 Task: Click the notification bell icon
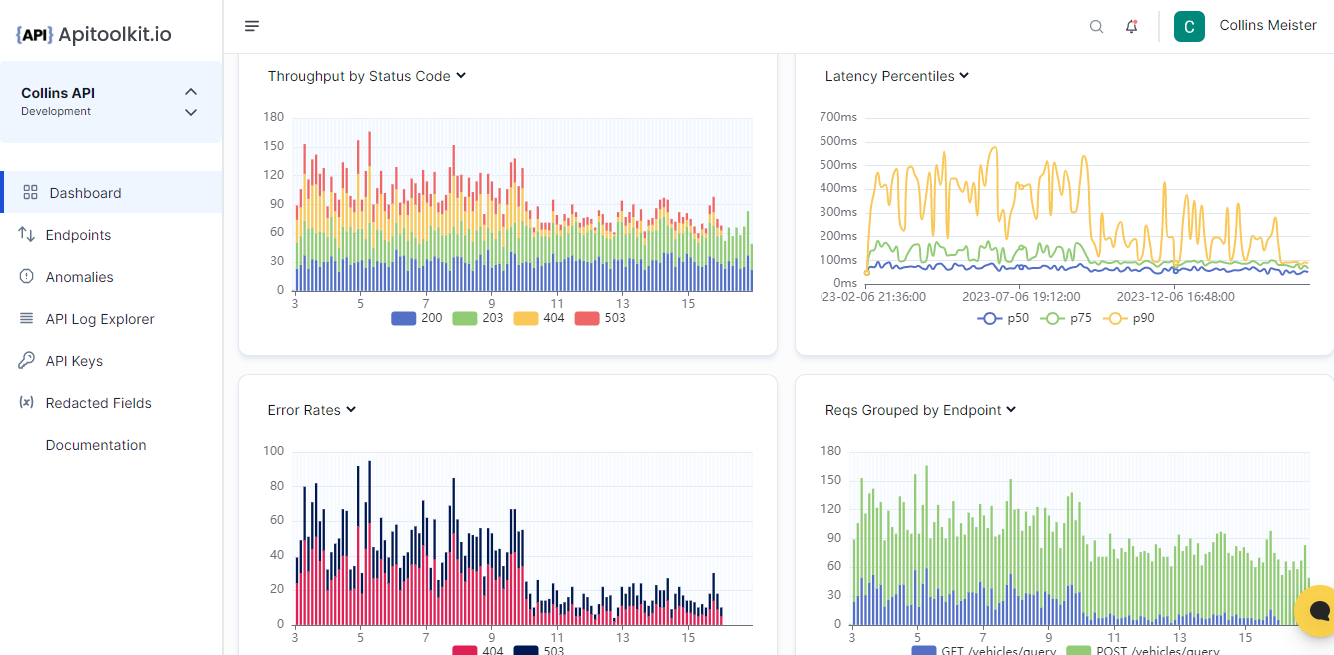click(1131, 26)
